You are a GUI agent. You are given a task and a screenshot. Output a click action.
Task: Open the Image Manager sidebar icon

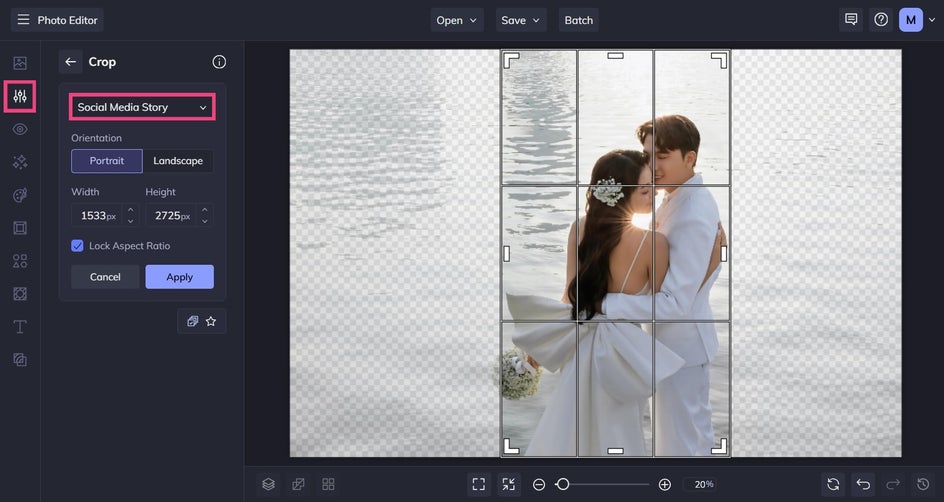[x=20, y=63]
